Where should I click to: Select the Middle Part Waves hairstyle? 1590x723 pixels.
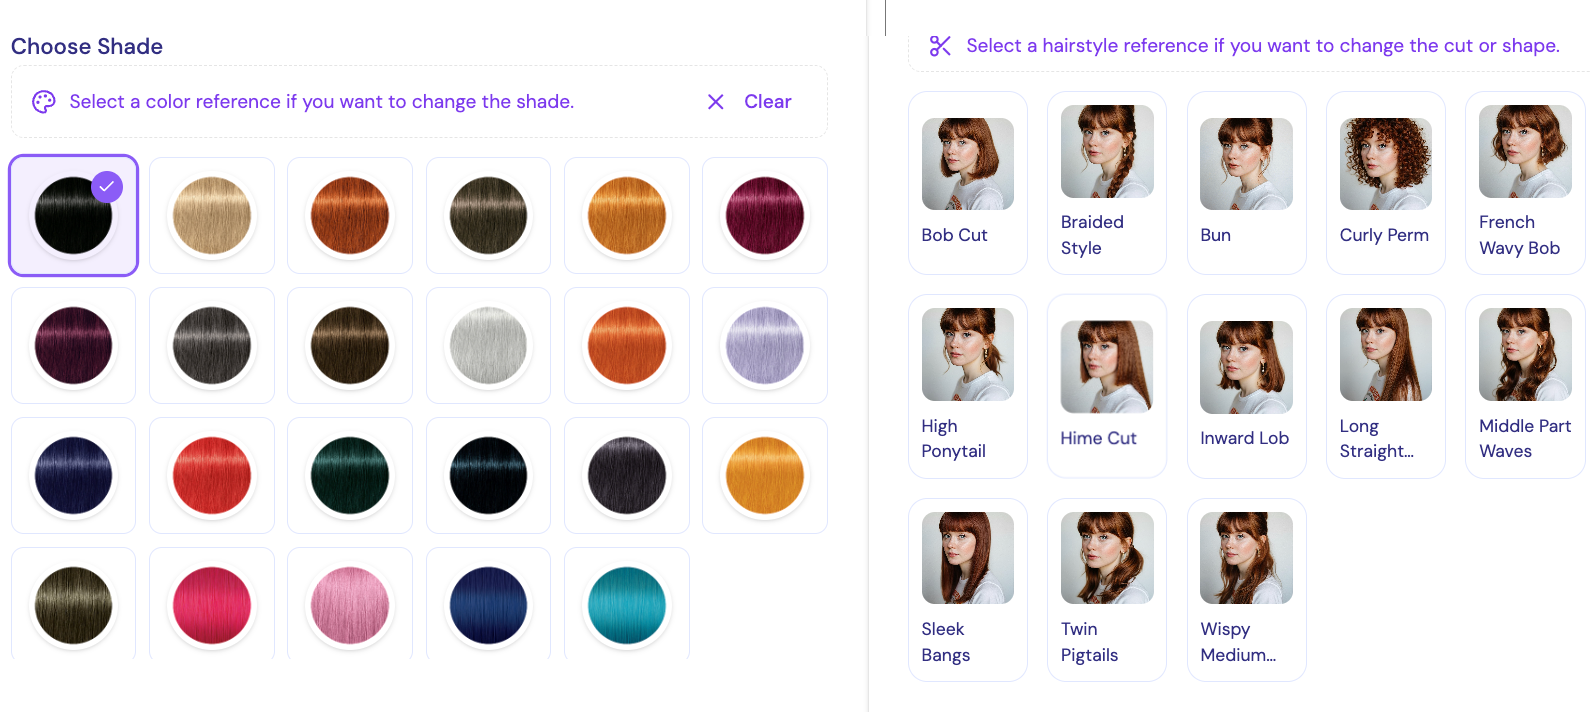coord(1525,386)
